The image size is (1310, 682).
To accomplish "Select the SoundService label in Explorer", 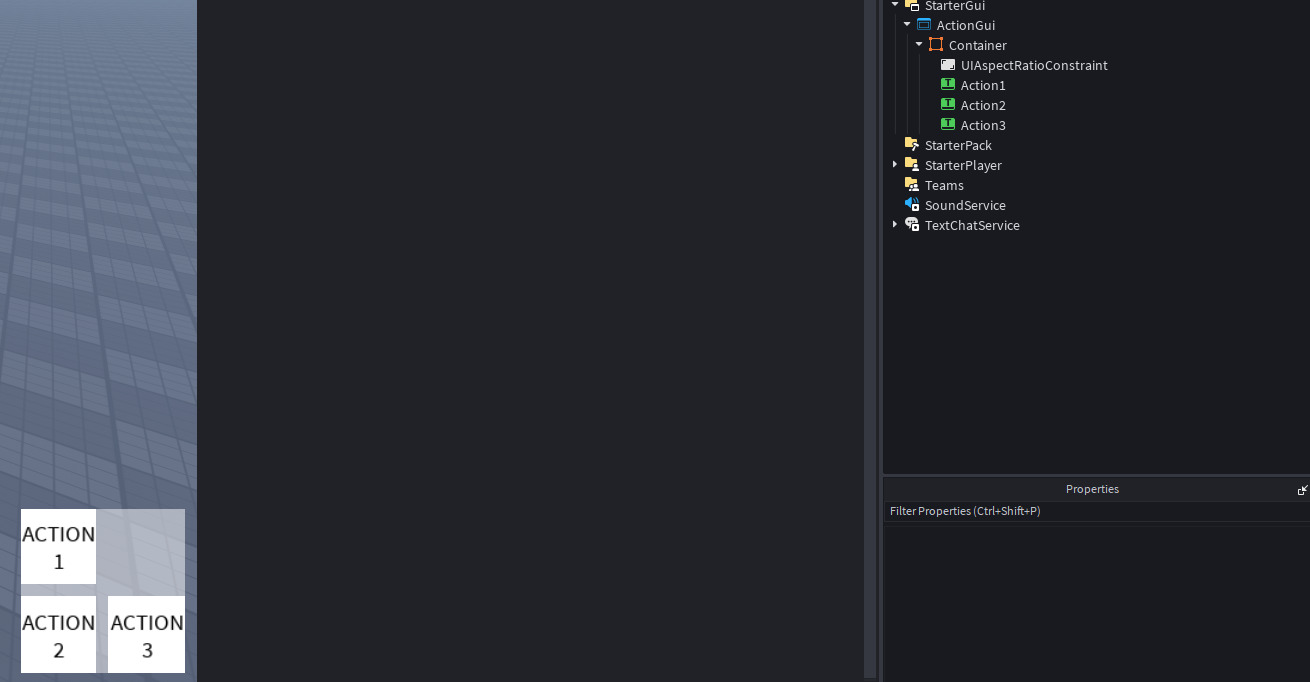I will pyautogui.click(x=965, y=205).
